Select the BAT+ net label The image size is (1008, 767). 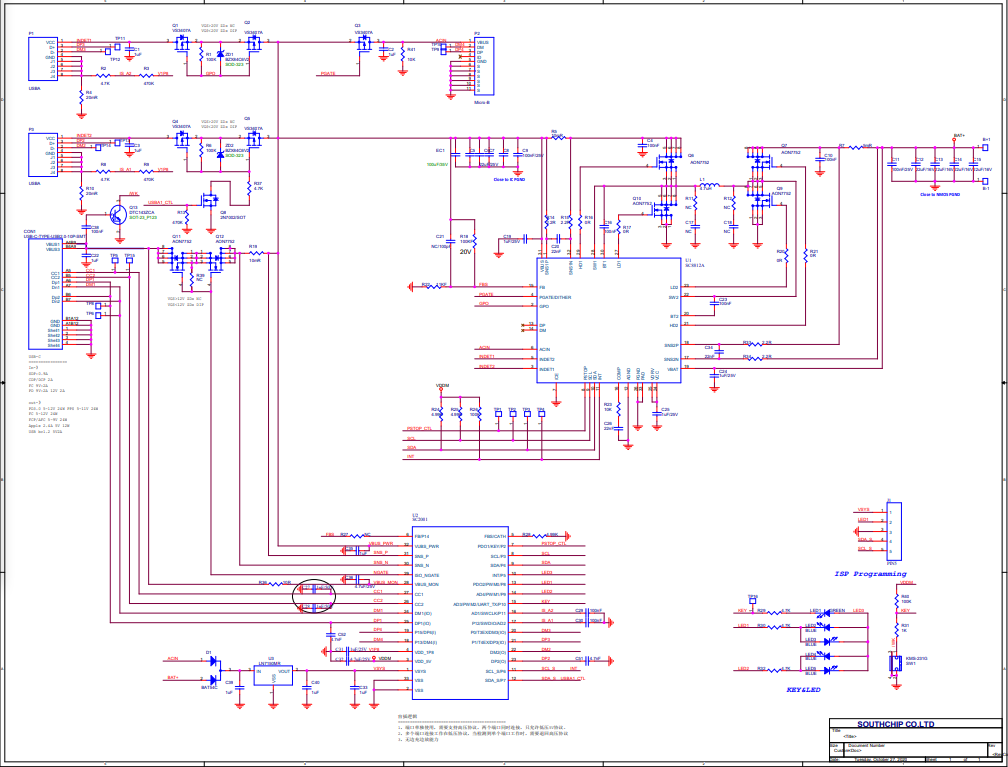pyautogui.click(x=958, y=135)
